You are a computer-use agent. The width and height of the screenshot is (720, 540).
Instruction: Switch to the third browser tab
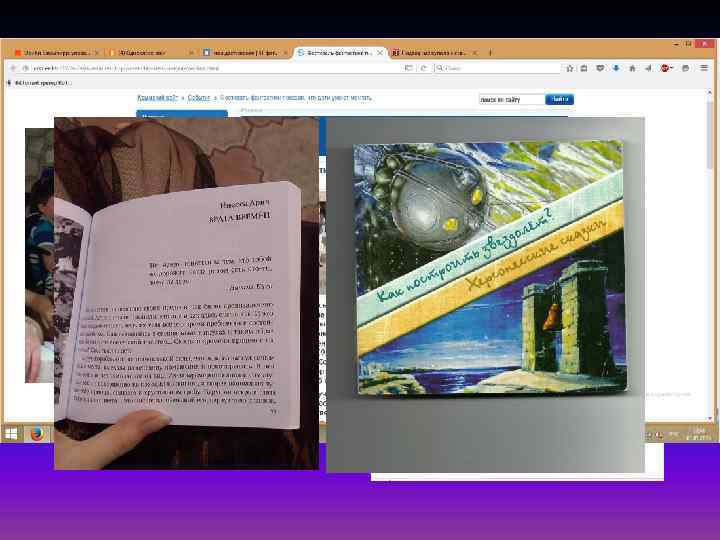click(x=246, y=53)
